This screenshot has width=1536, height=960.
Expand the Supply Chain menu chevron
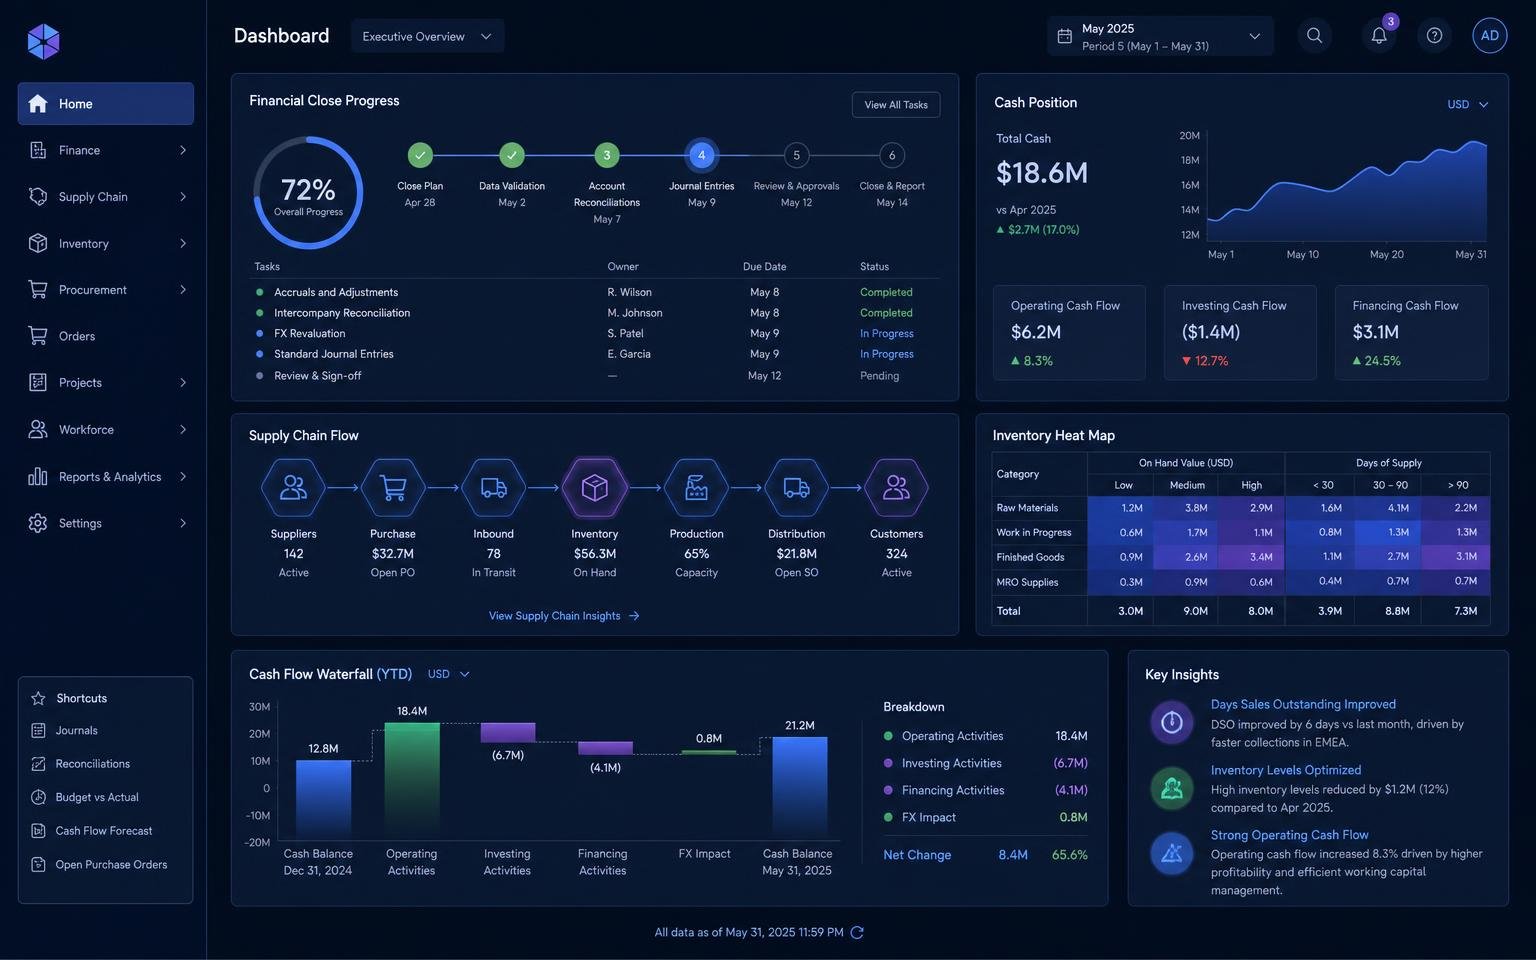tap(183, 197)
